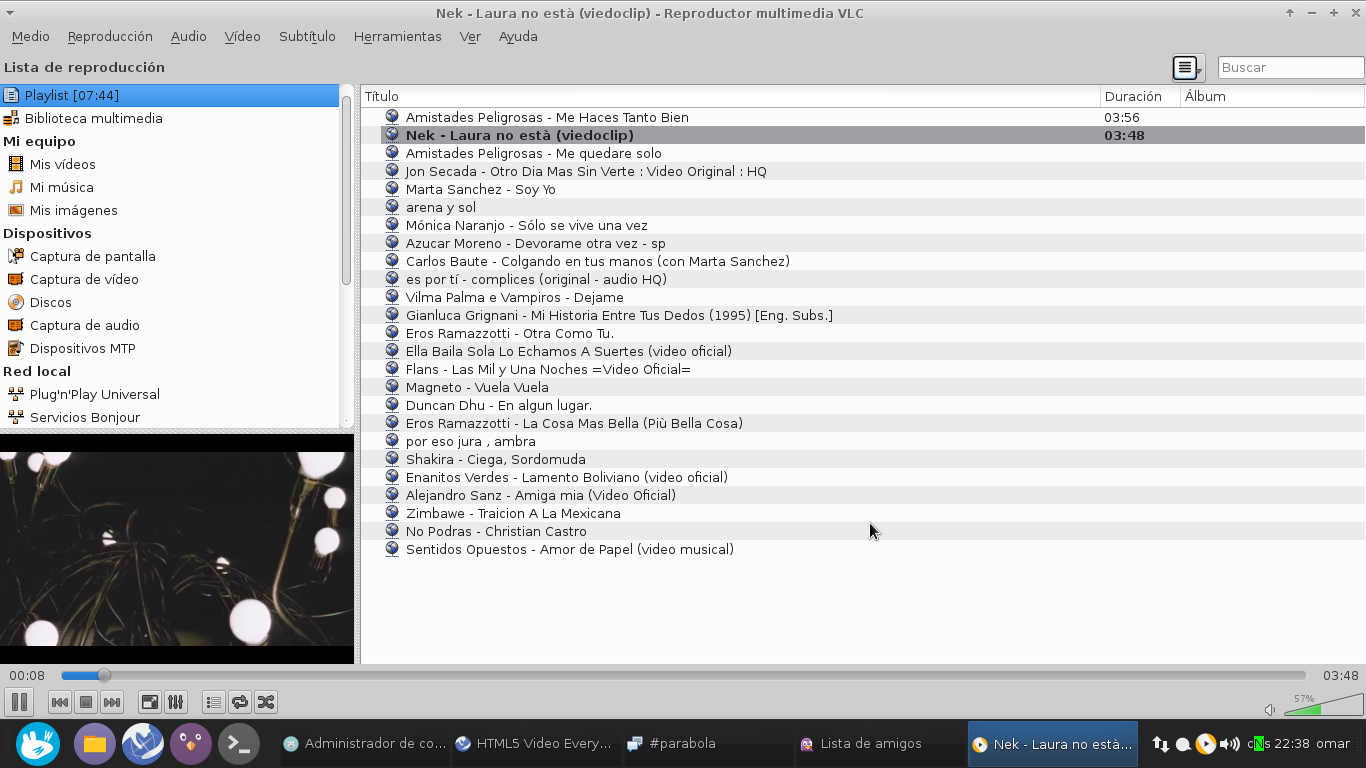Open the Ayuda menu
The image size is (1366, 768).
[x=518, y=36]
